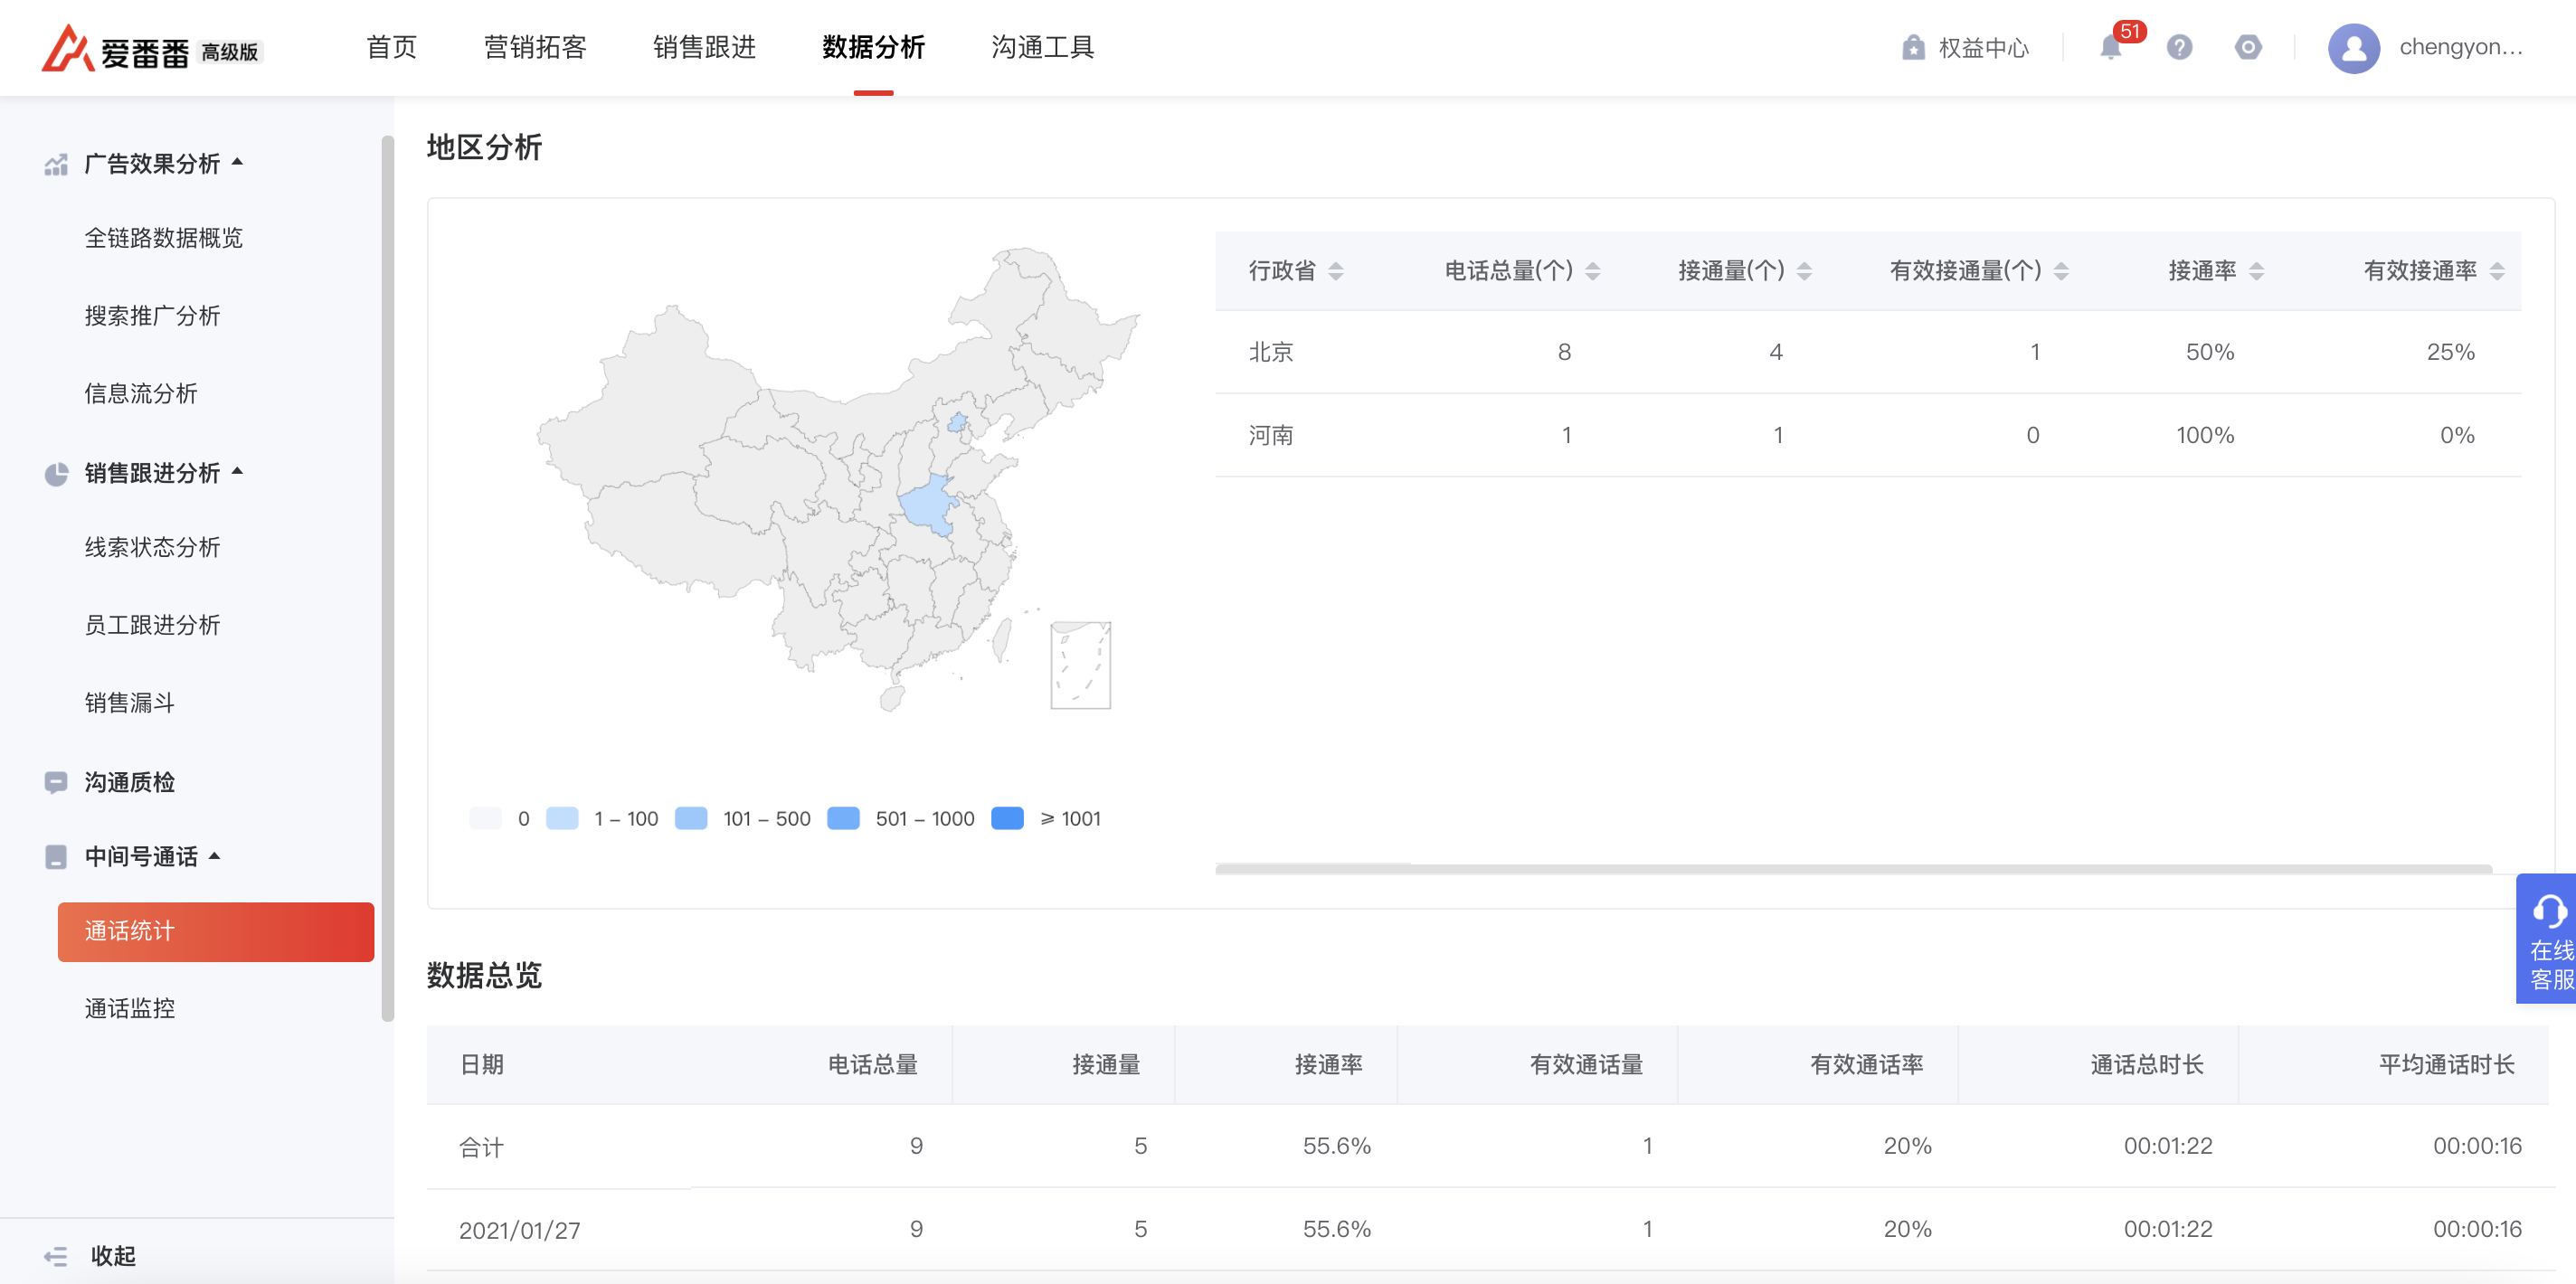Click the 1 – 100 legend swatch

(562, 818)
